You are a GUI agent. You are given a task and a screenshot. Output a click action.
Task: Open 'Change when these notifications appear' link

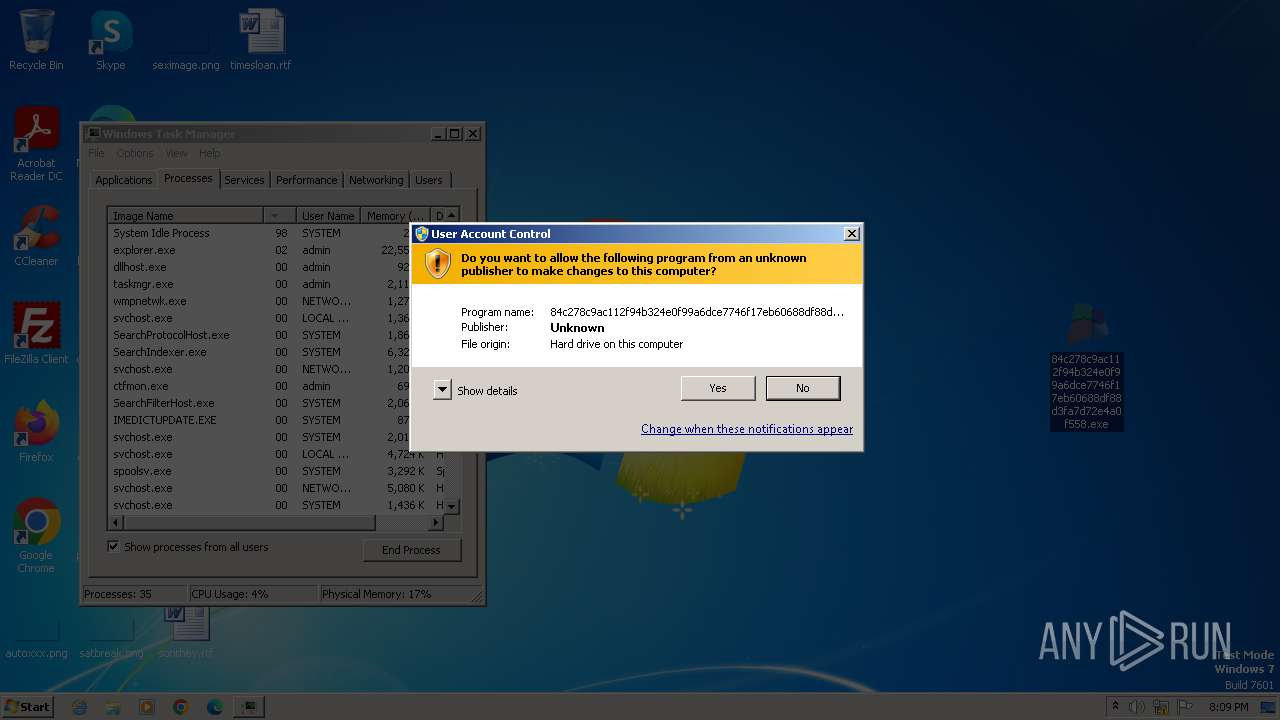pos(747,429)
